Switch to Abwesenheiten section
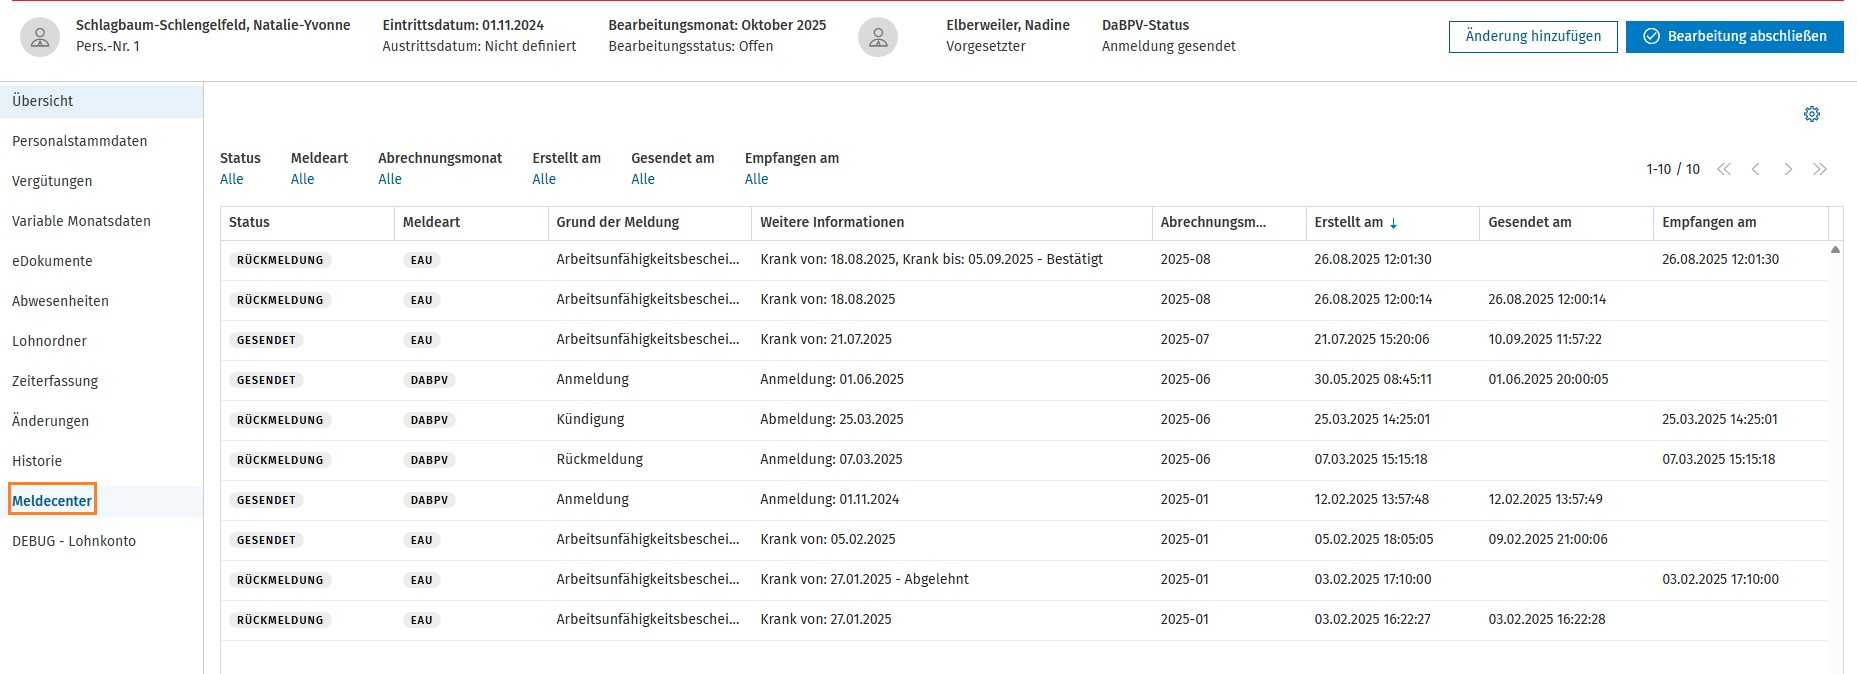This screenshot has width=1857, height=674. (x=60, y=301)
